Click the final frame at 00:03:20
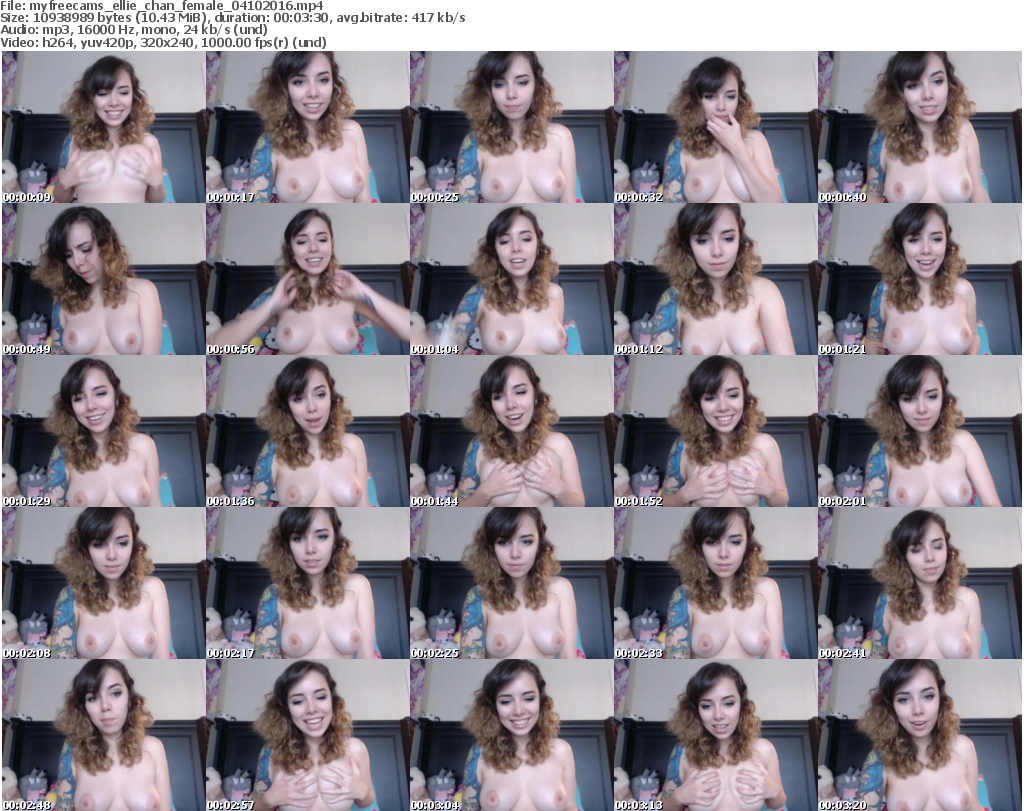The width and height of the screenshot is (1024, 811). pos(920,735)
